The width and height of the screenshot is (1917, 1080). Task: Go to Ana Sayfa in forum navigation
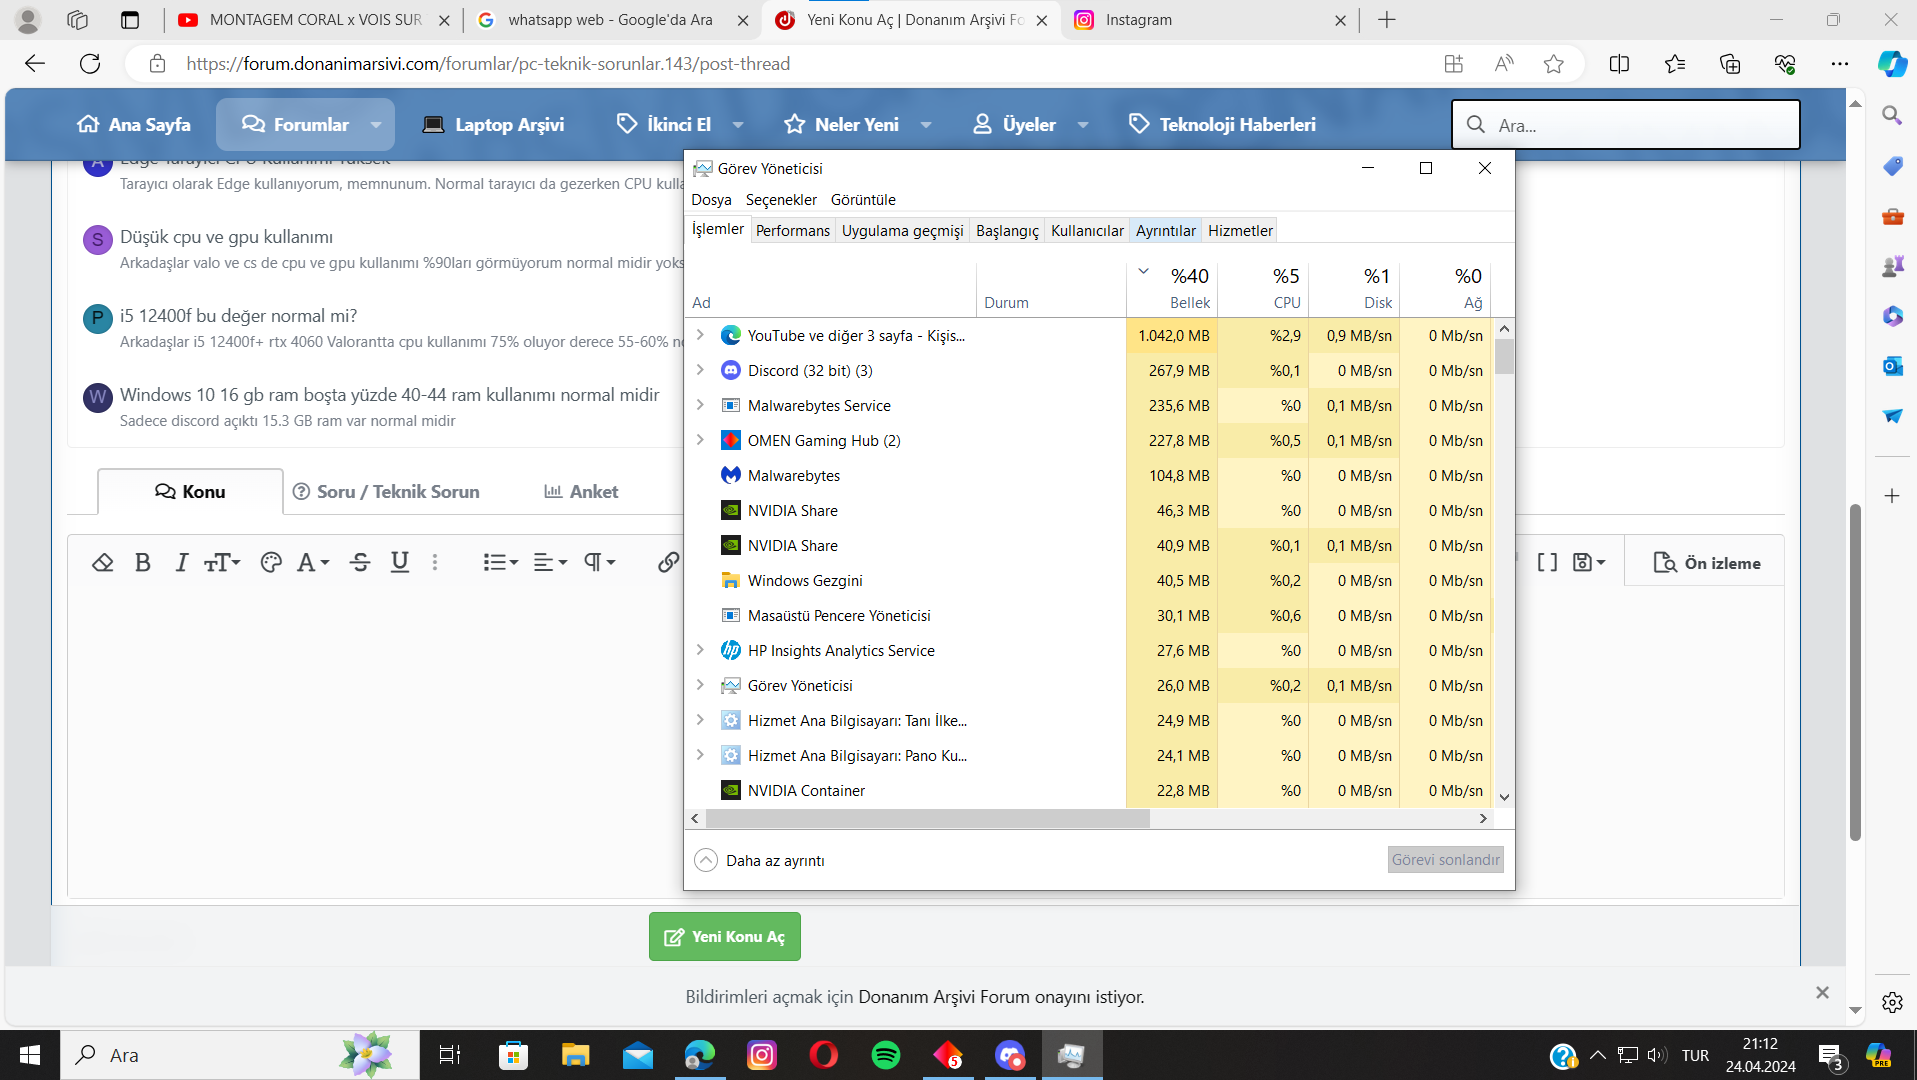(x=134, y=124)
